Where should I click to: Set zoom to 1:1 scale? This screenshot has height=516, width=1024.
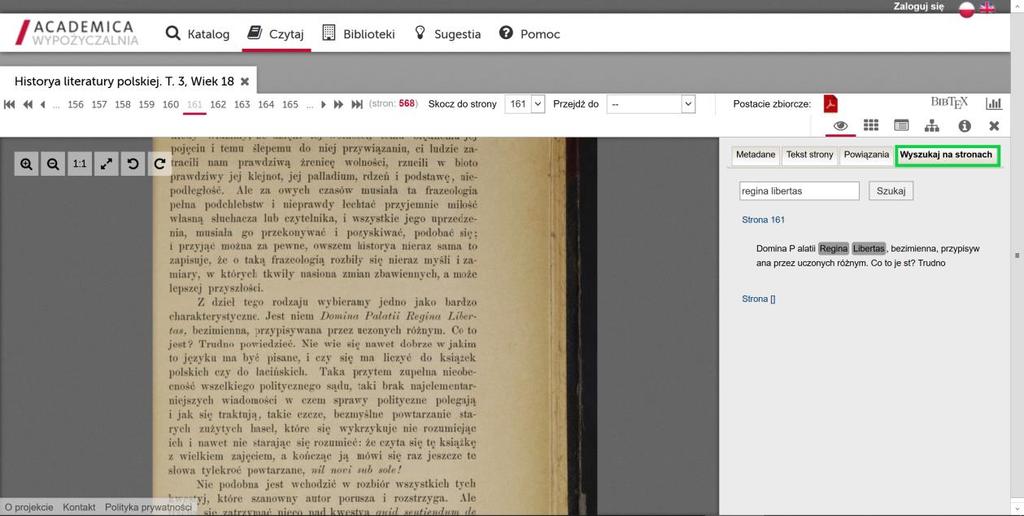click(80, 164)
